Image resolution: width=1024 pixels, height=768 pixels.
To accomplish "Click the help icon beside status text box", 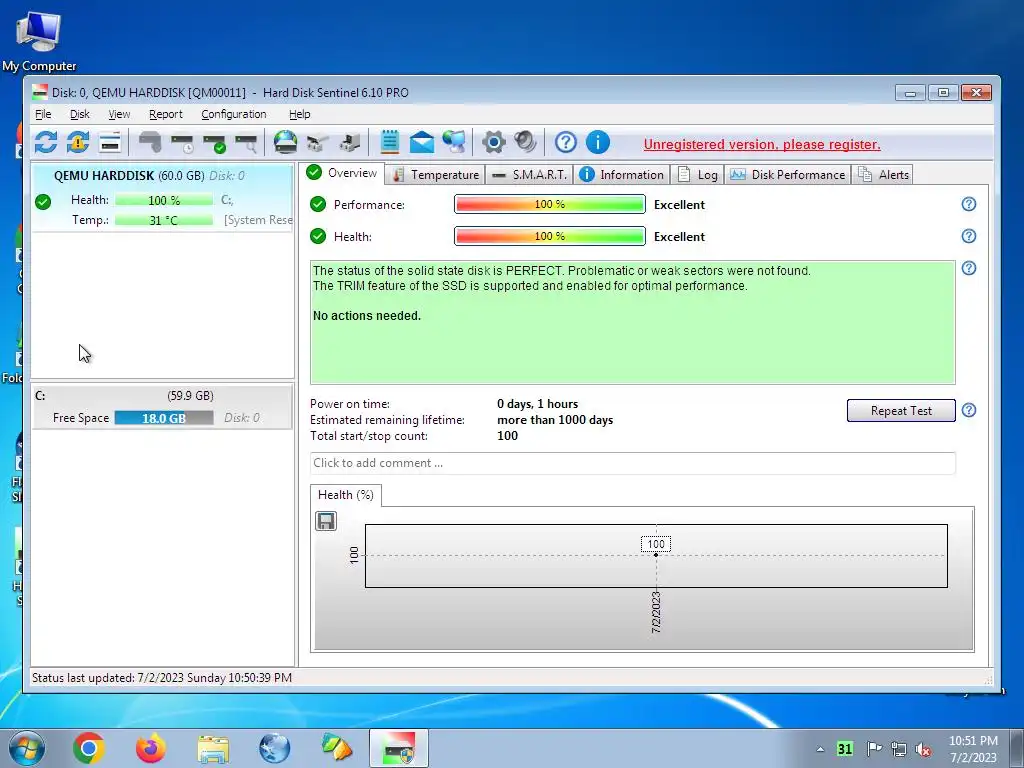I will pyautogui.click(x=968, y=268).
